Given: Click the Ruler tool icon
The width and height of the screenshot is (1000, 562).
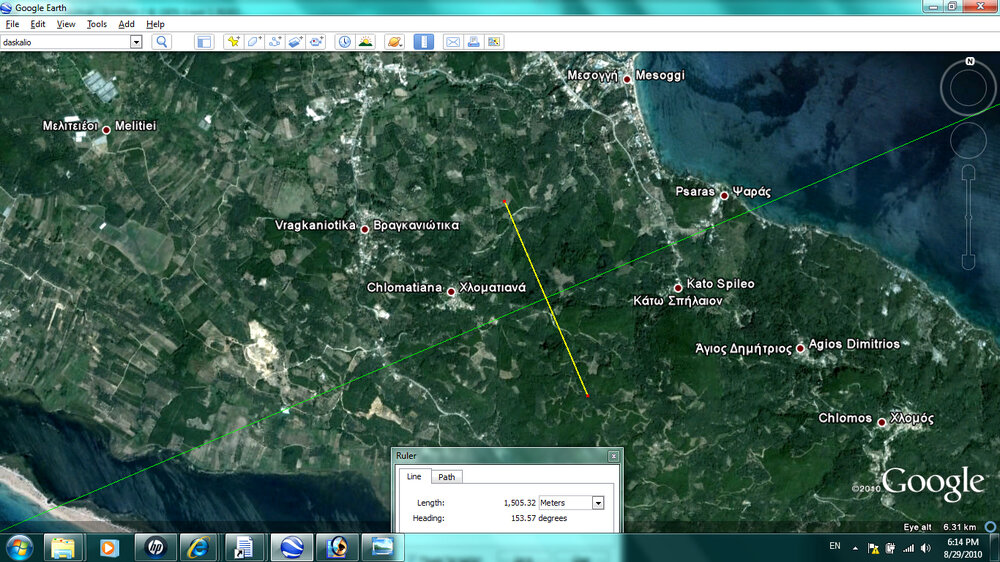Looking at the screenshot, I should point(423,42).
